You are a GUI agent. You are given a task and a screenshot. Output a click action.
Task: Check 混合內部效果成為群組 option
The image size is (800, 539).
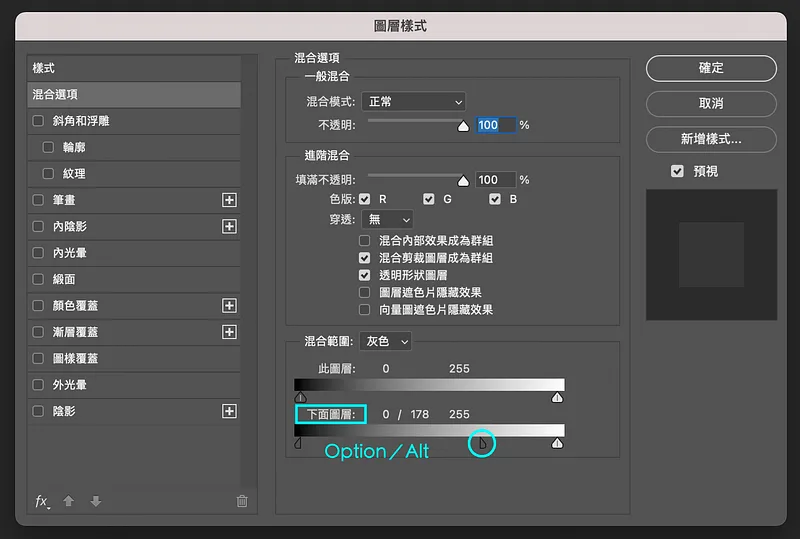364,240
